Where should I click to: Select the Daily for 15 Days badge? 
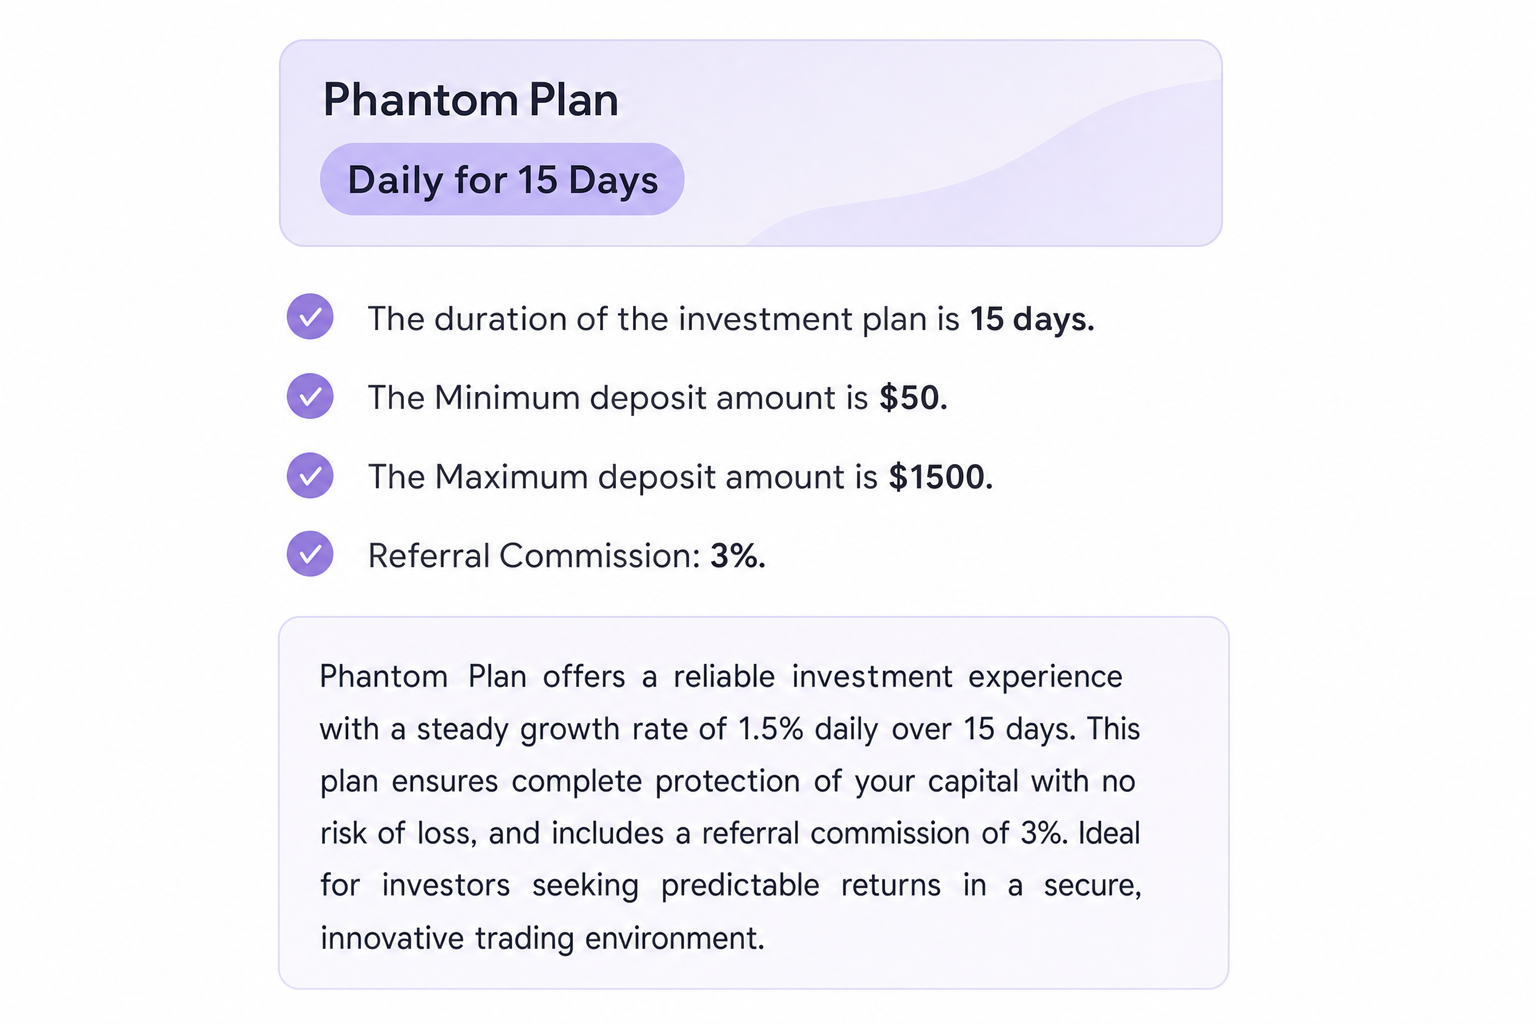click(502, 180)
